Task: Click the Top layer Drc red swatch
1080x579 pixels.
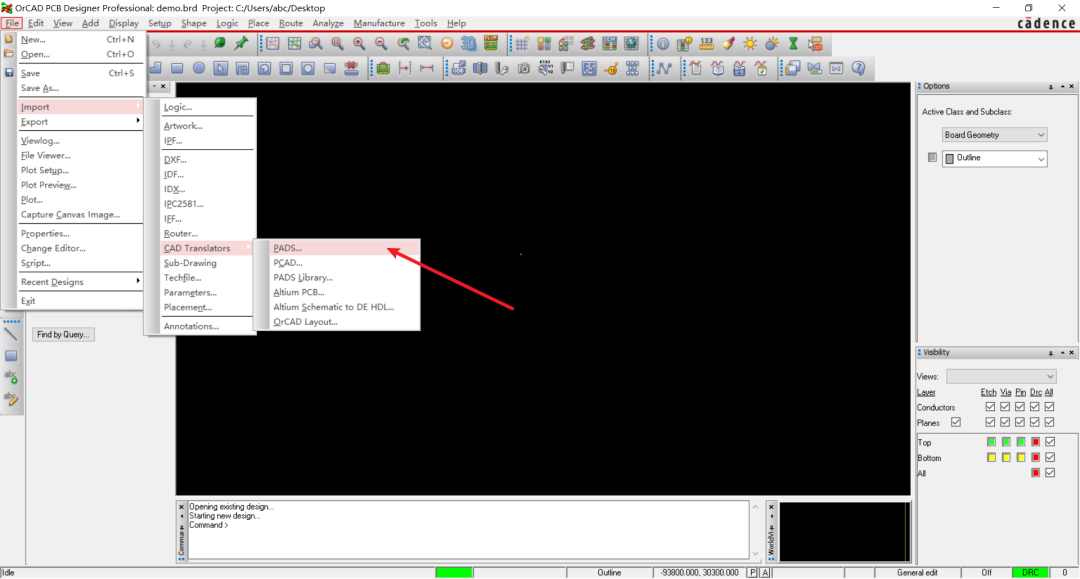Action: tap(1035, 441)
